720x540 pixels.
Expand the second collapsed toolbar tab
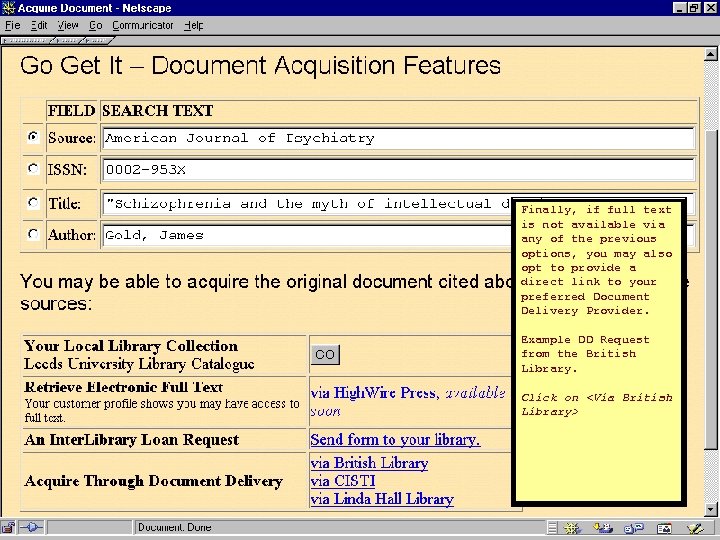coord(68,41)
